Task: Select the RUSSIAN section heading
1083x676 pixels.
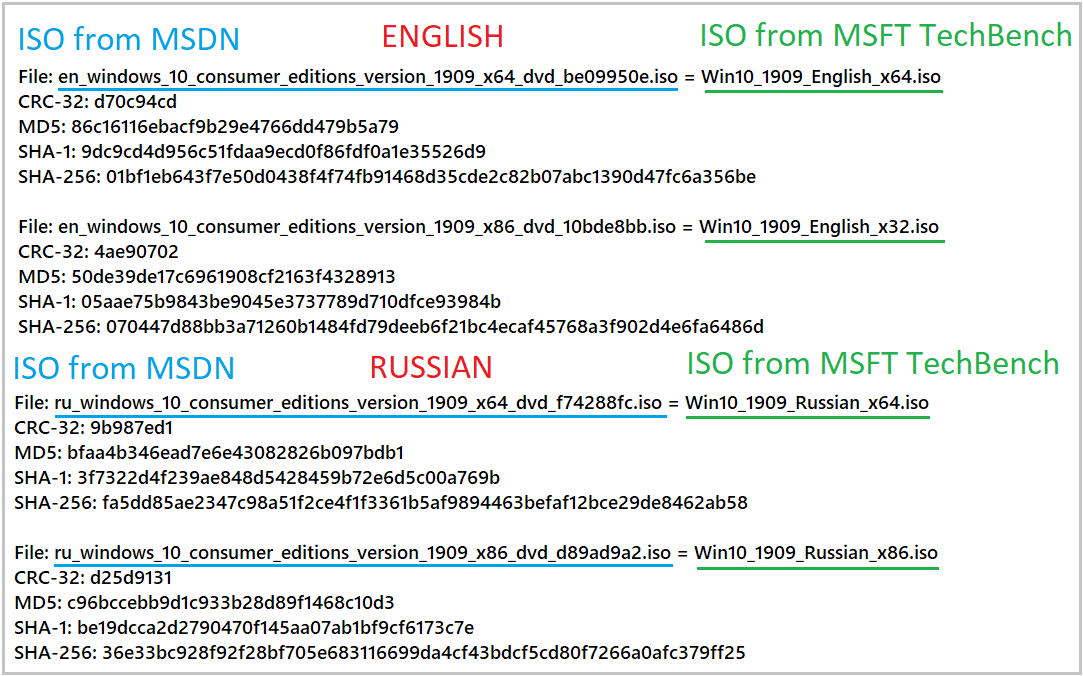Action: point(430,364)
